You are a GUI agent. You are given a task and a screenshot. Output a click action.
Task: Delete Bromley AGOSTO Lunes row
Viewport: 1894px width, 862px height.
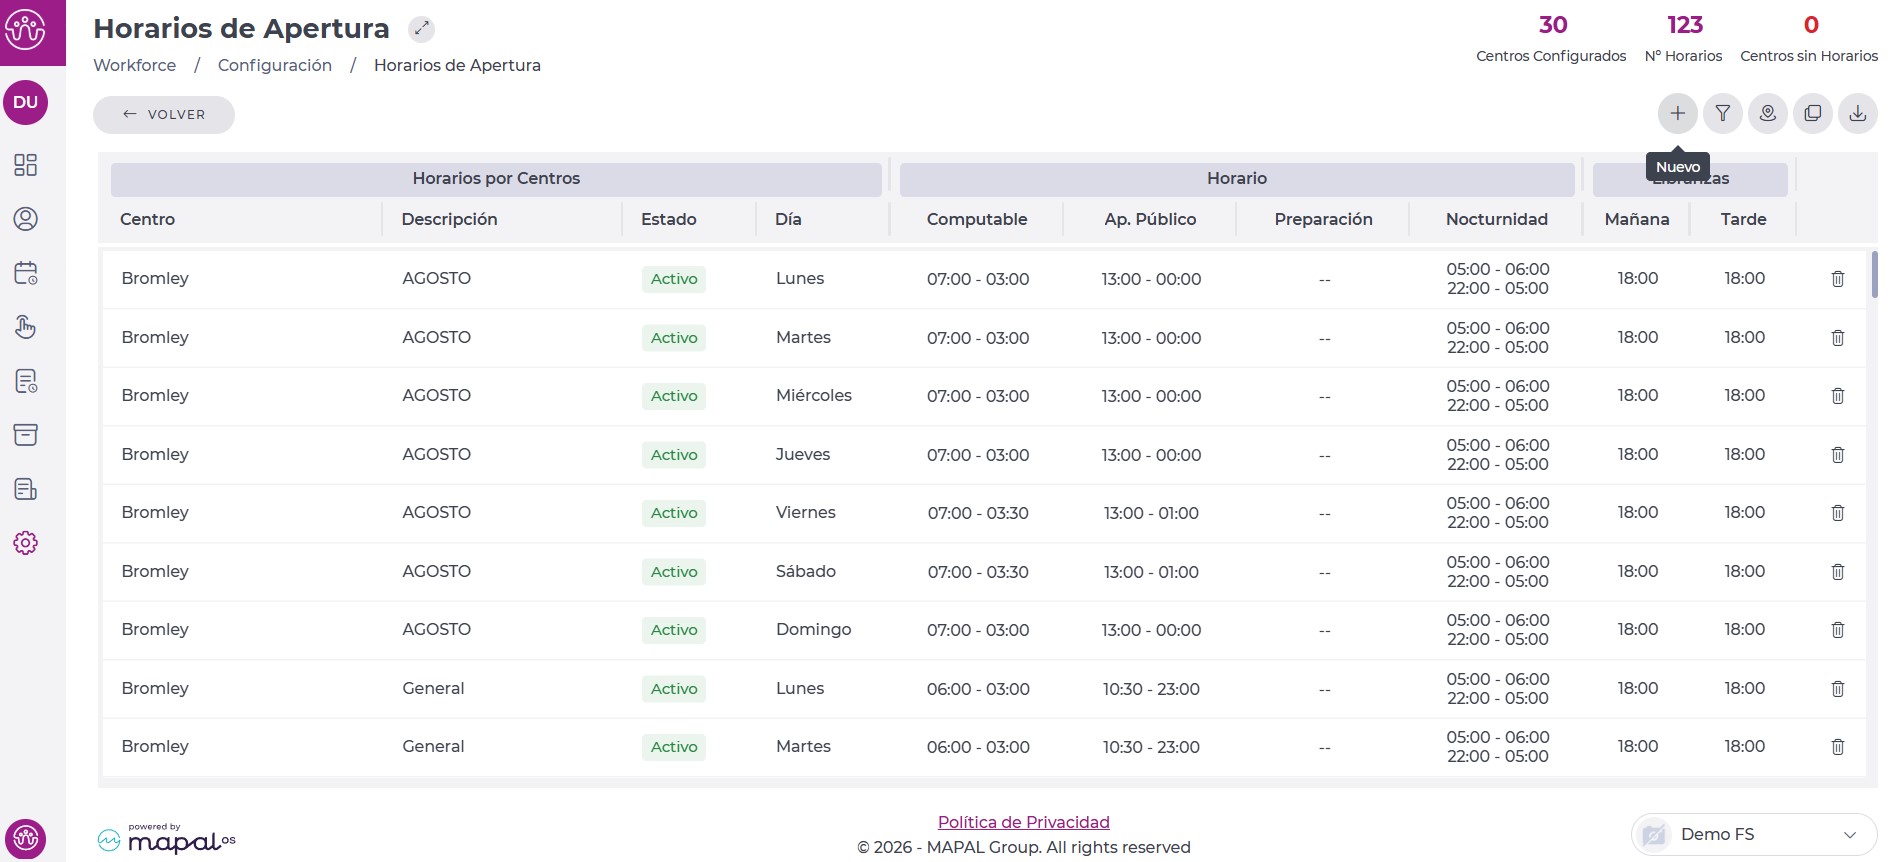point(1837,279)
